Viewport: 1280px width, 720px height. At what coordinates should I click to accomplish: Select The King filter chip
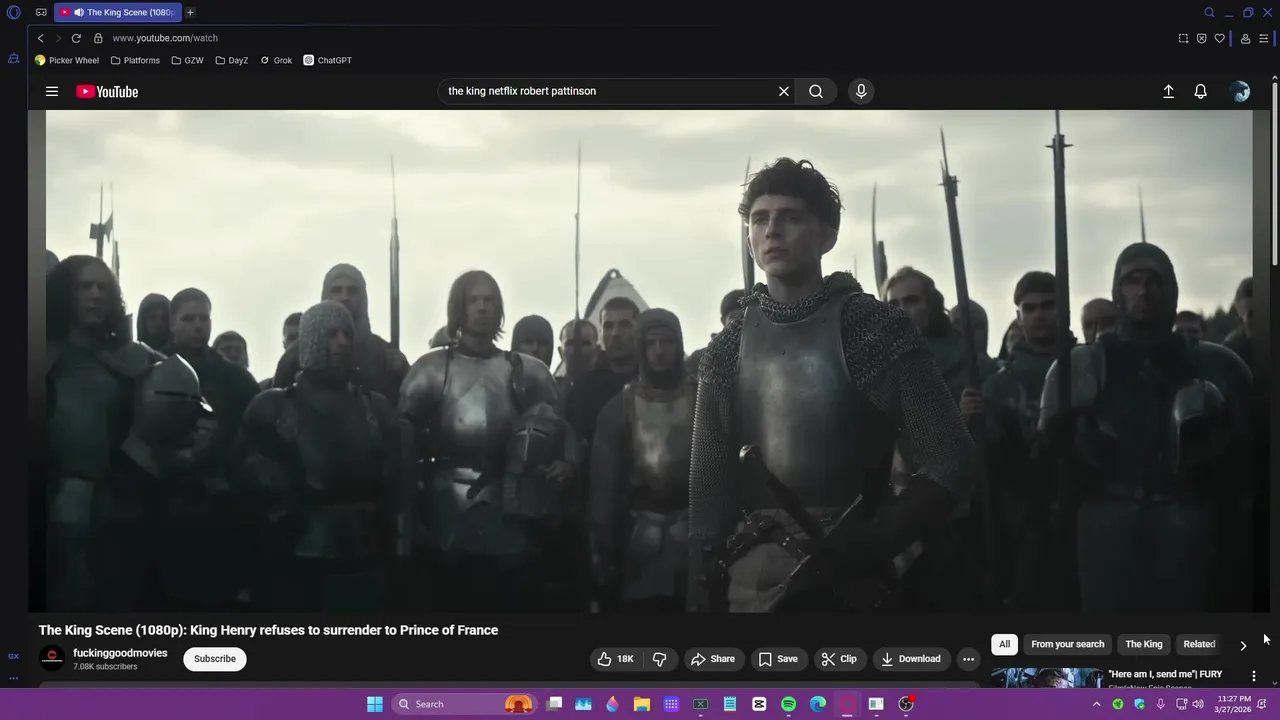(x=1144, y=644)
